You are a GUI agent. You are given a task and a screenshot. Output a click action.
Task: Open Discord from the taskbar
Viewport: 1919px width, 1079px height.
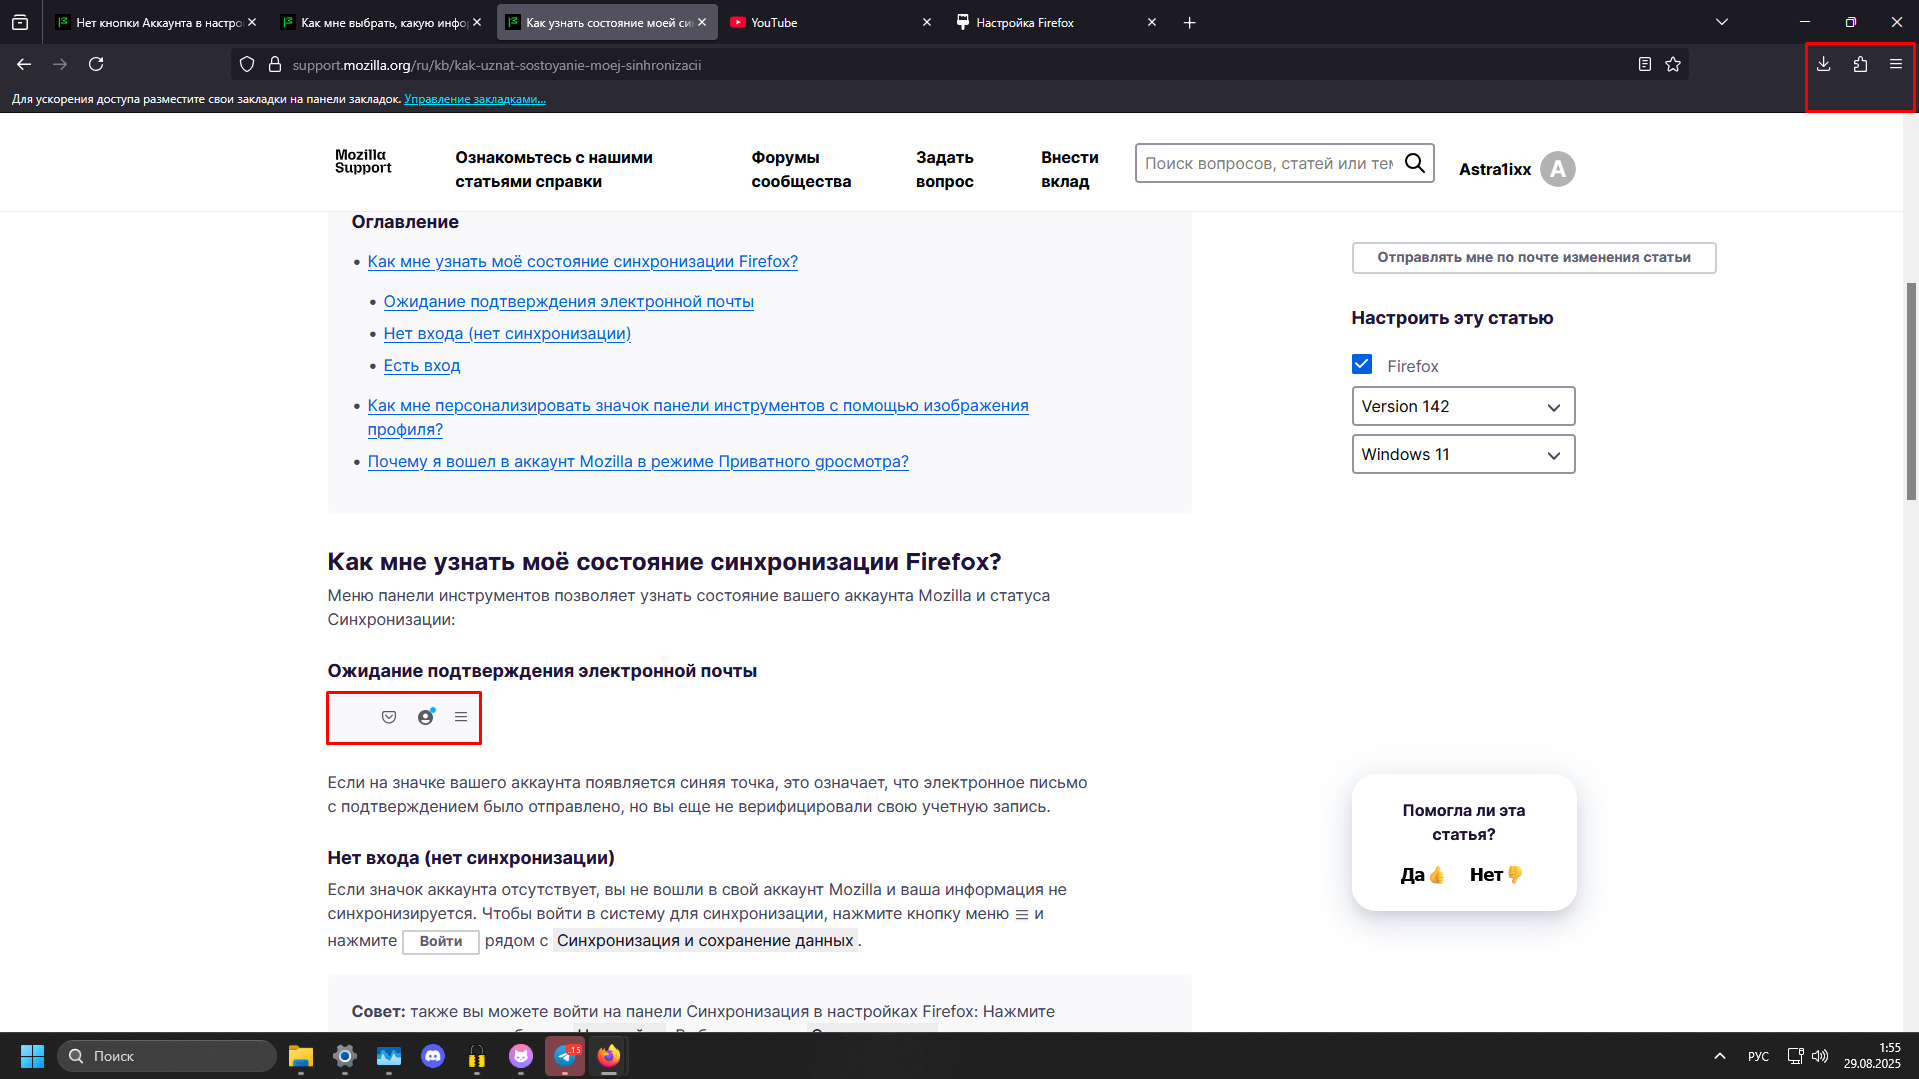433,1056
